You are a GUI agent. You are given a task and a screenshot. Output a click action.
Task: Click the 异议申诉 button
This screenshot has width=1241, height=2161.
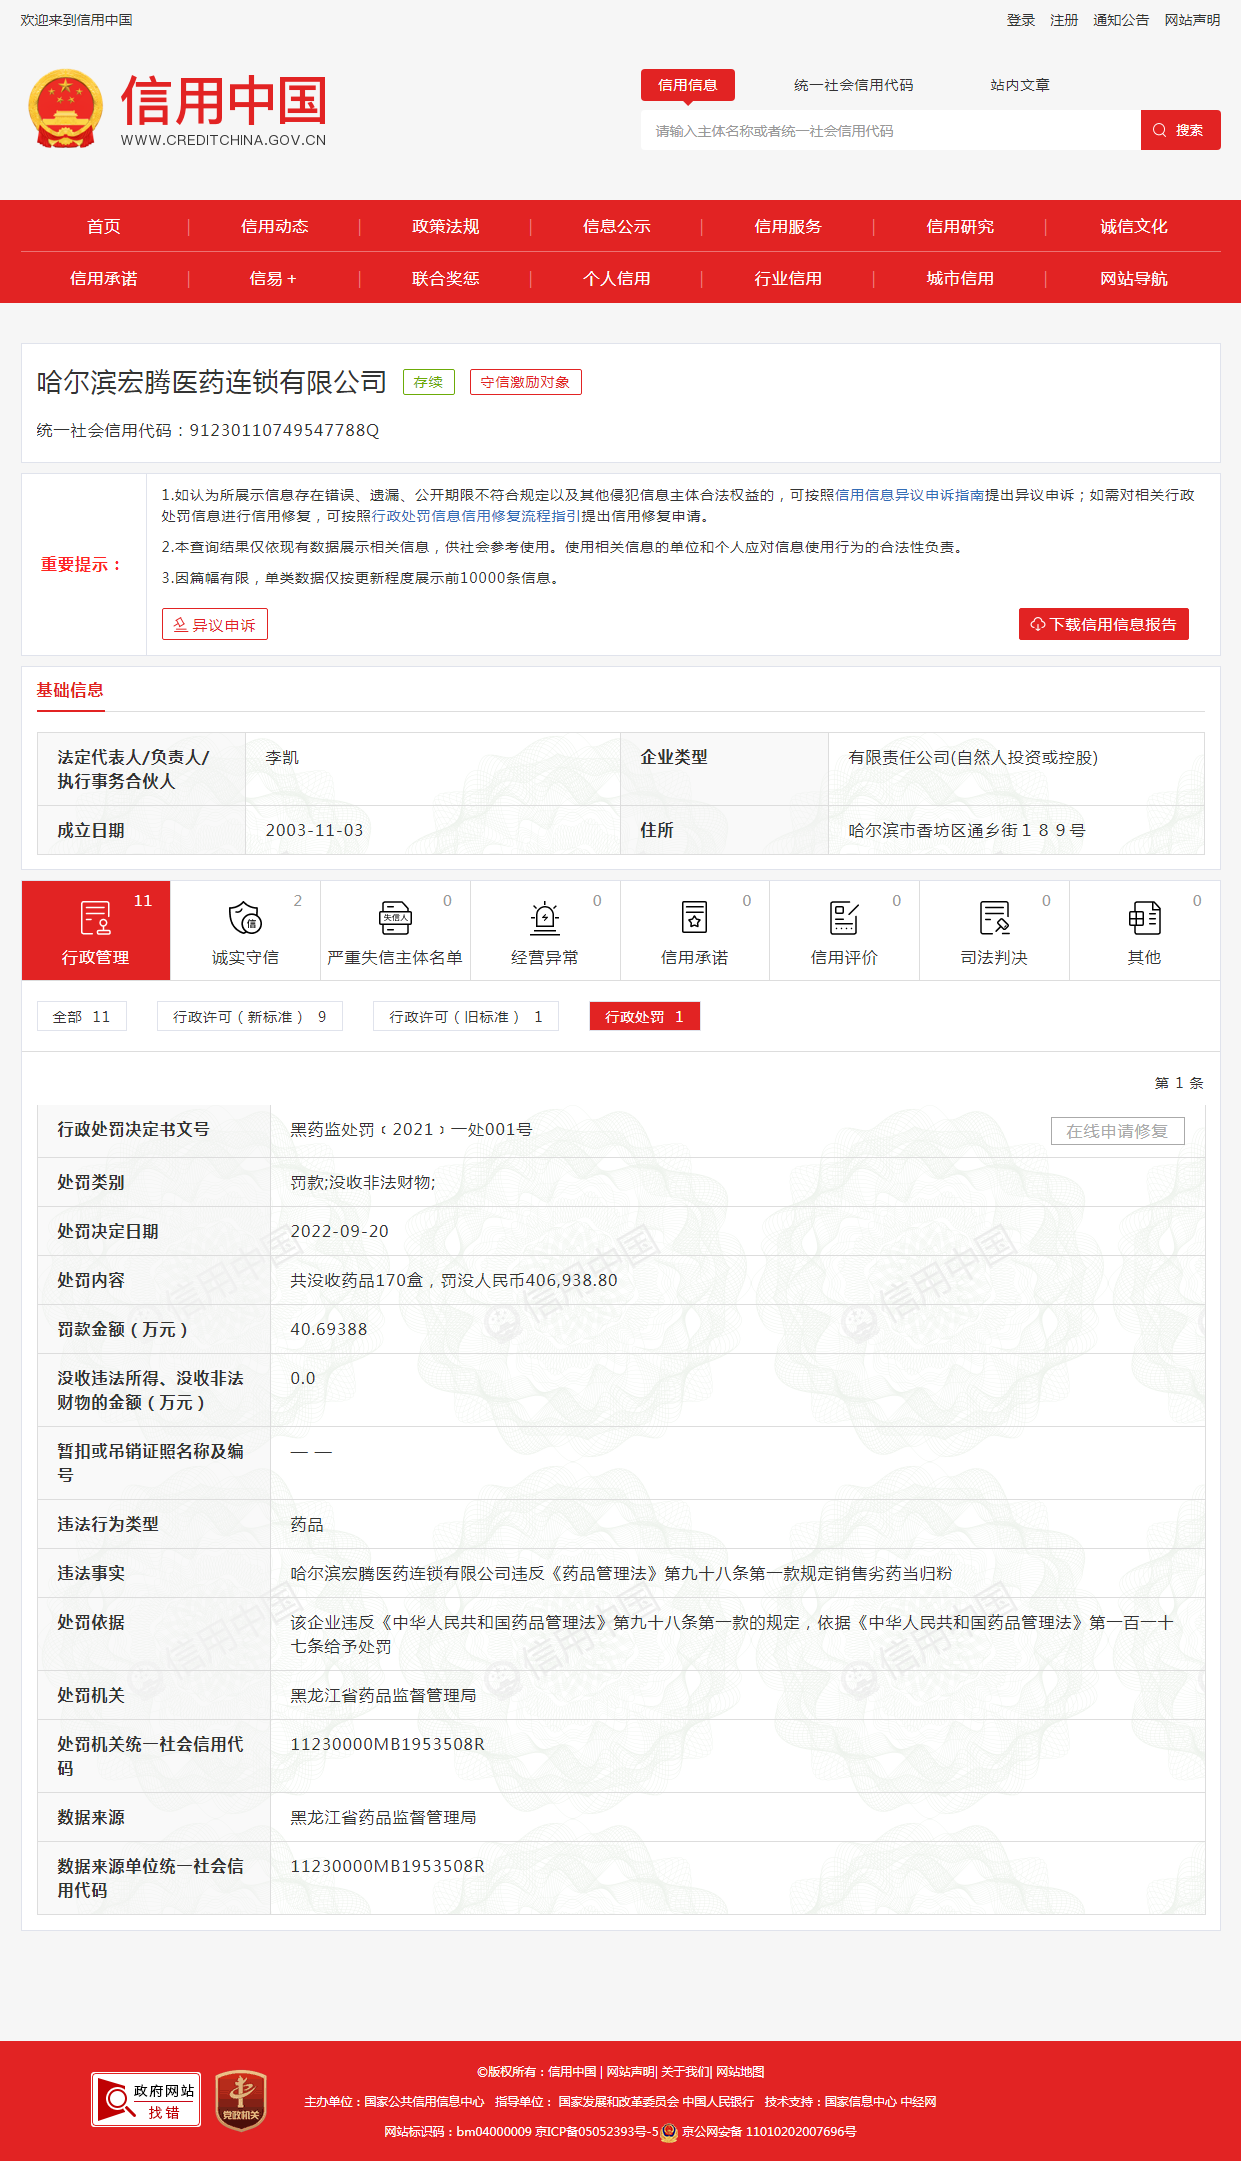tap(215, 624)
